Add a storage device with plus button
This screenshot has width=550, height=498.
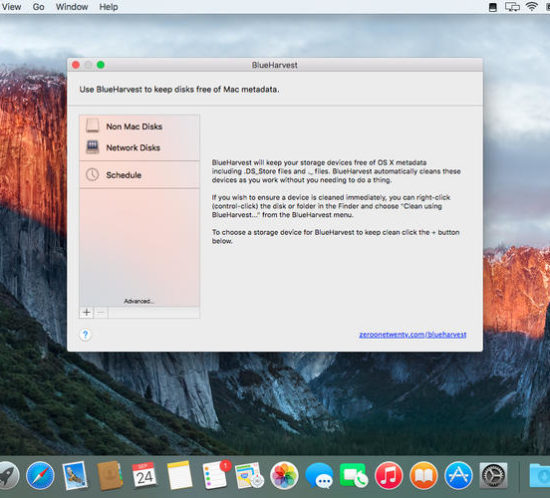click(87, 312)
